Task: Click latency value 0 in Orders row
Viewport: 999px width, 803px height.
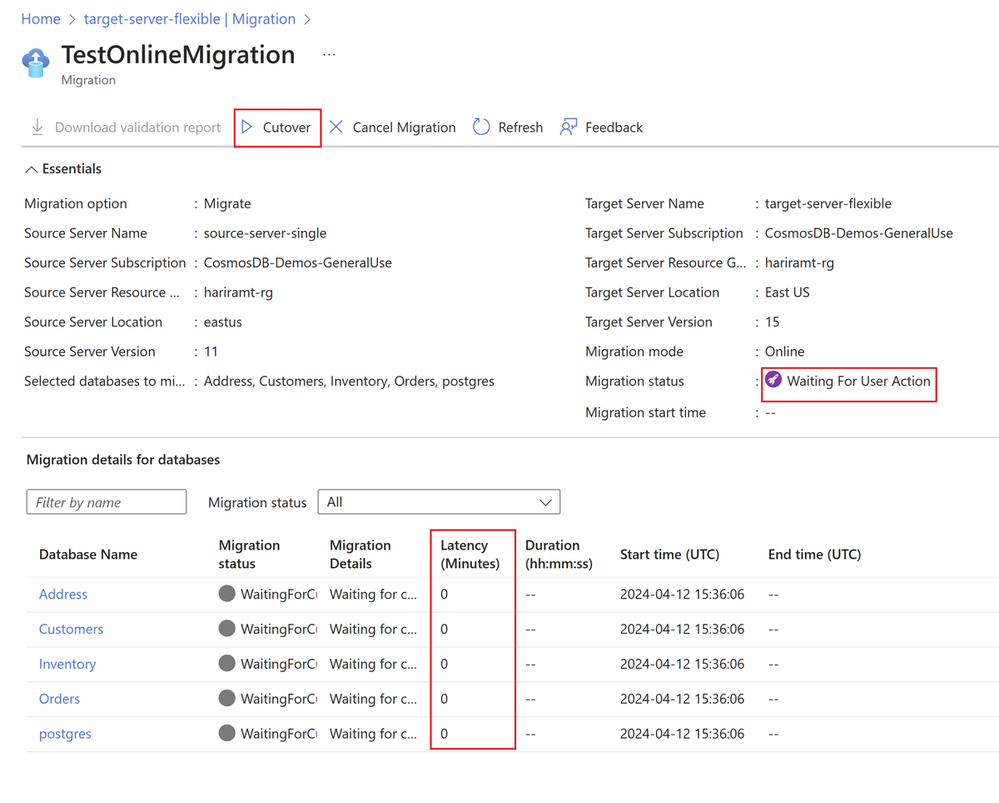Action: pos(444,699)
